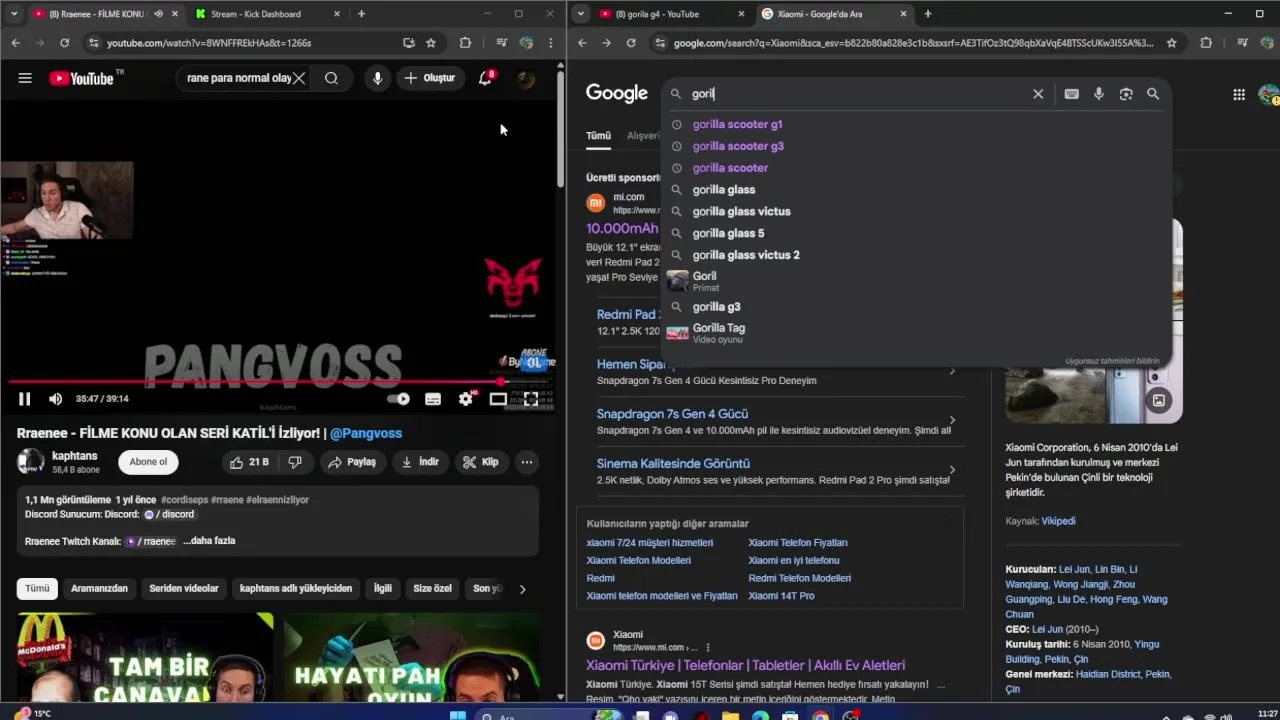Open more actions three-dot menu under video
The width and height of the screenshot is (1280, 720).
[526, 462]
